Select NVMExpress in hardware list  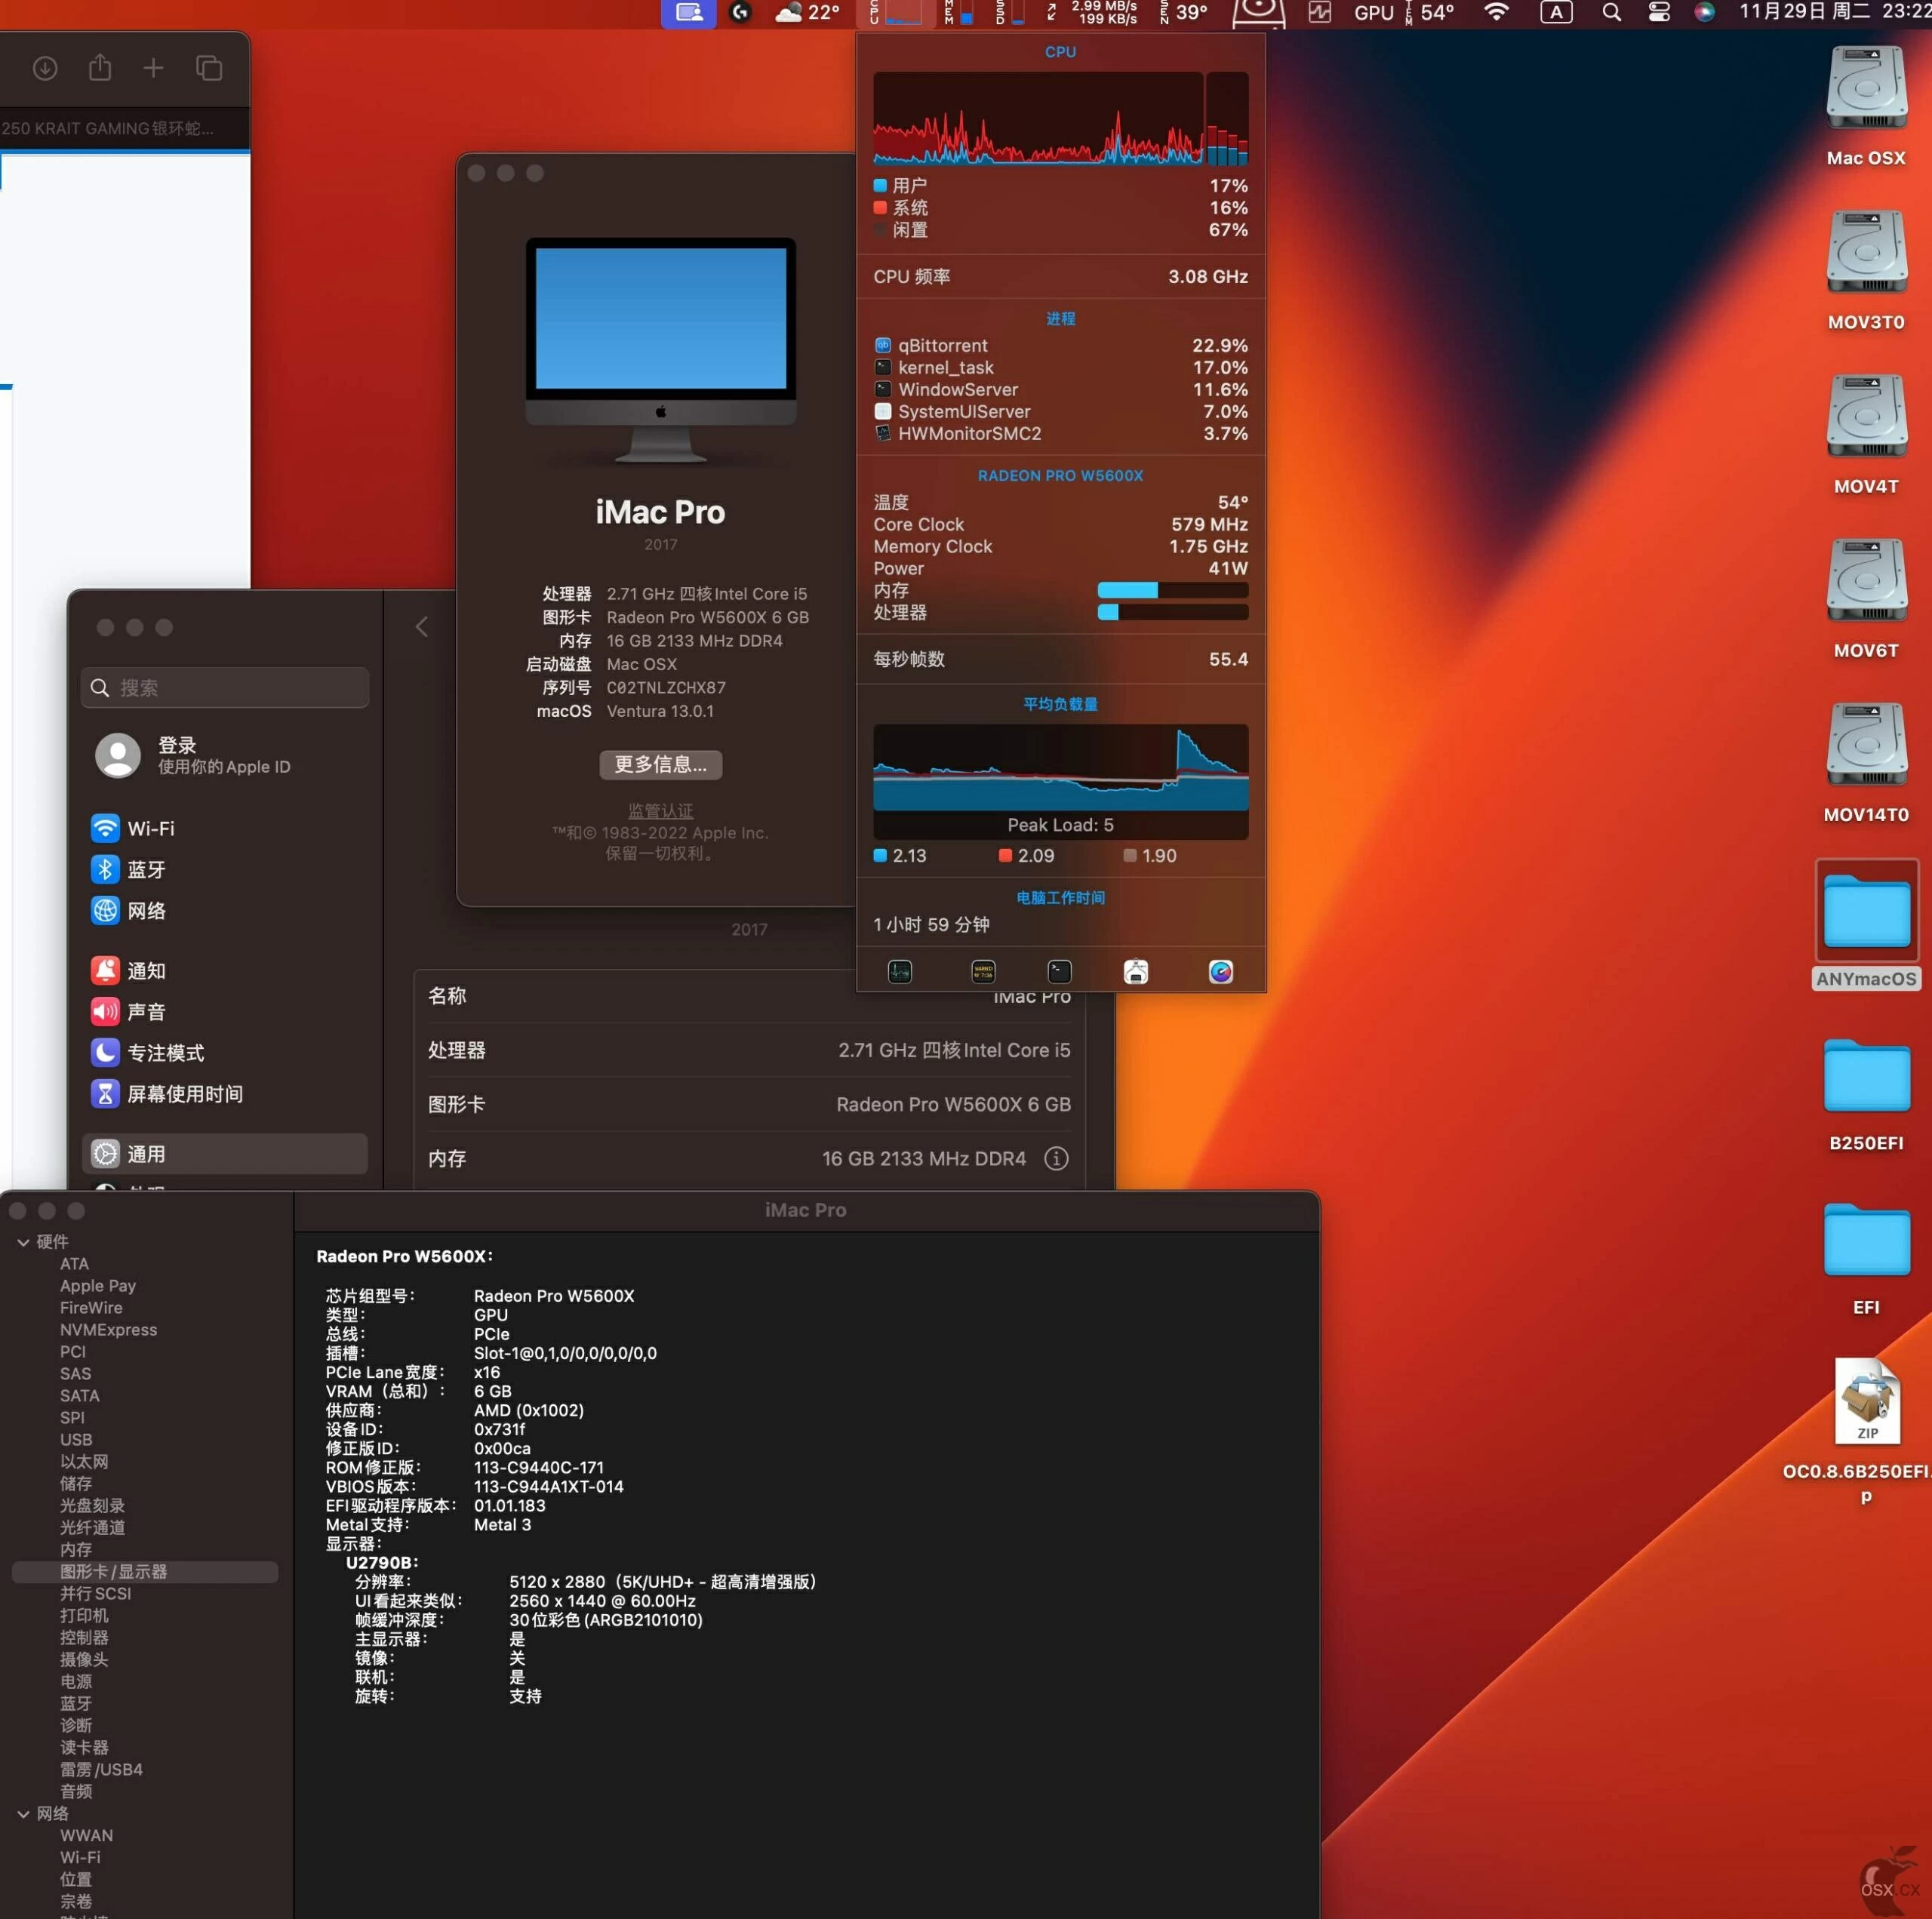pos(108,1330)
